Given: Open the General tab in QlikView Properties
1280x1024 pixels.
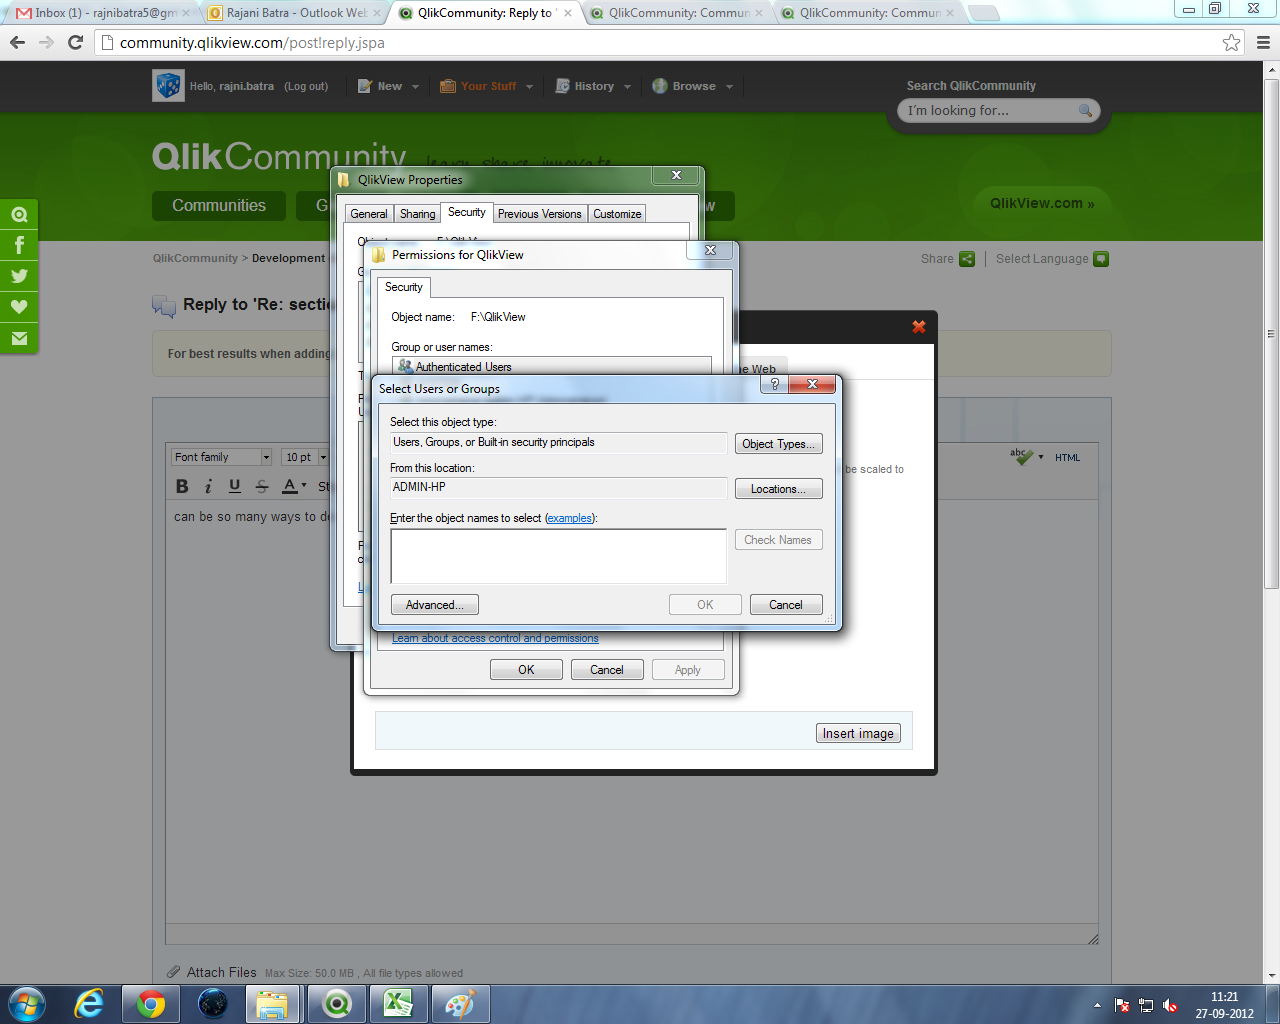Looking at the screenshot, I should pyautogui.click(x=369, y=214).
